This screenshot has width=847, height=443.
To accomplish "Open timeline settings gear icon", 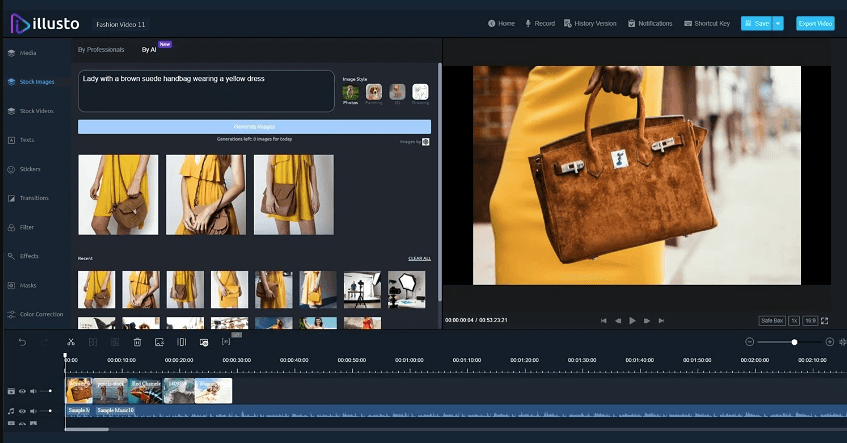I will pos(843,342).
